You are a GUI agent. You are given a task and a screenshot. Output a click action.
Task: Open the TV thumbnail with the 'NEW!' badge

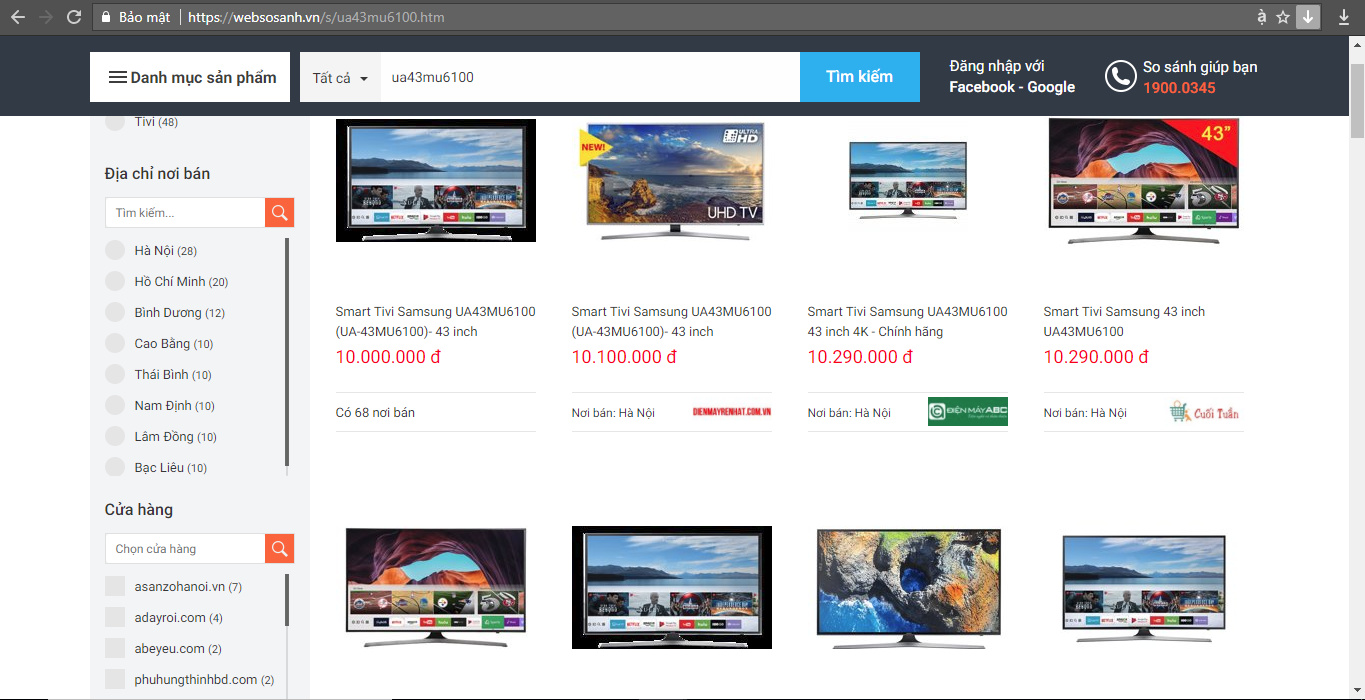671,180
